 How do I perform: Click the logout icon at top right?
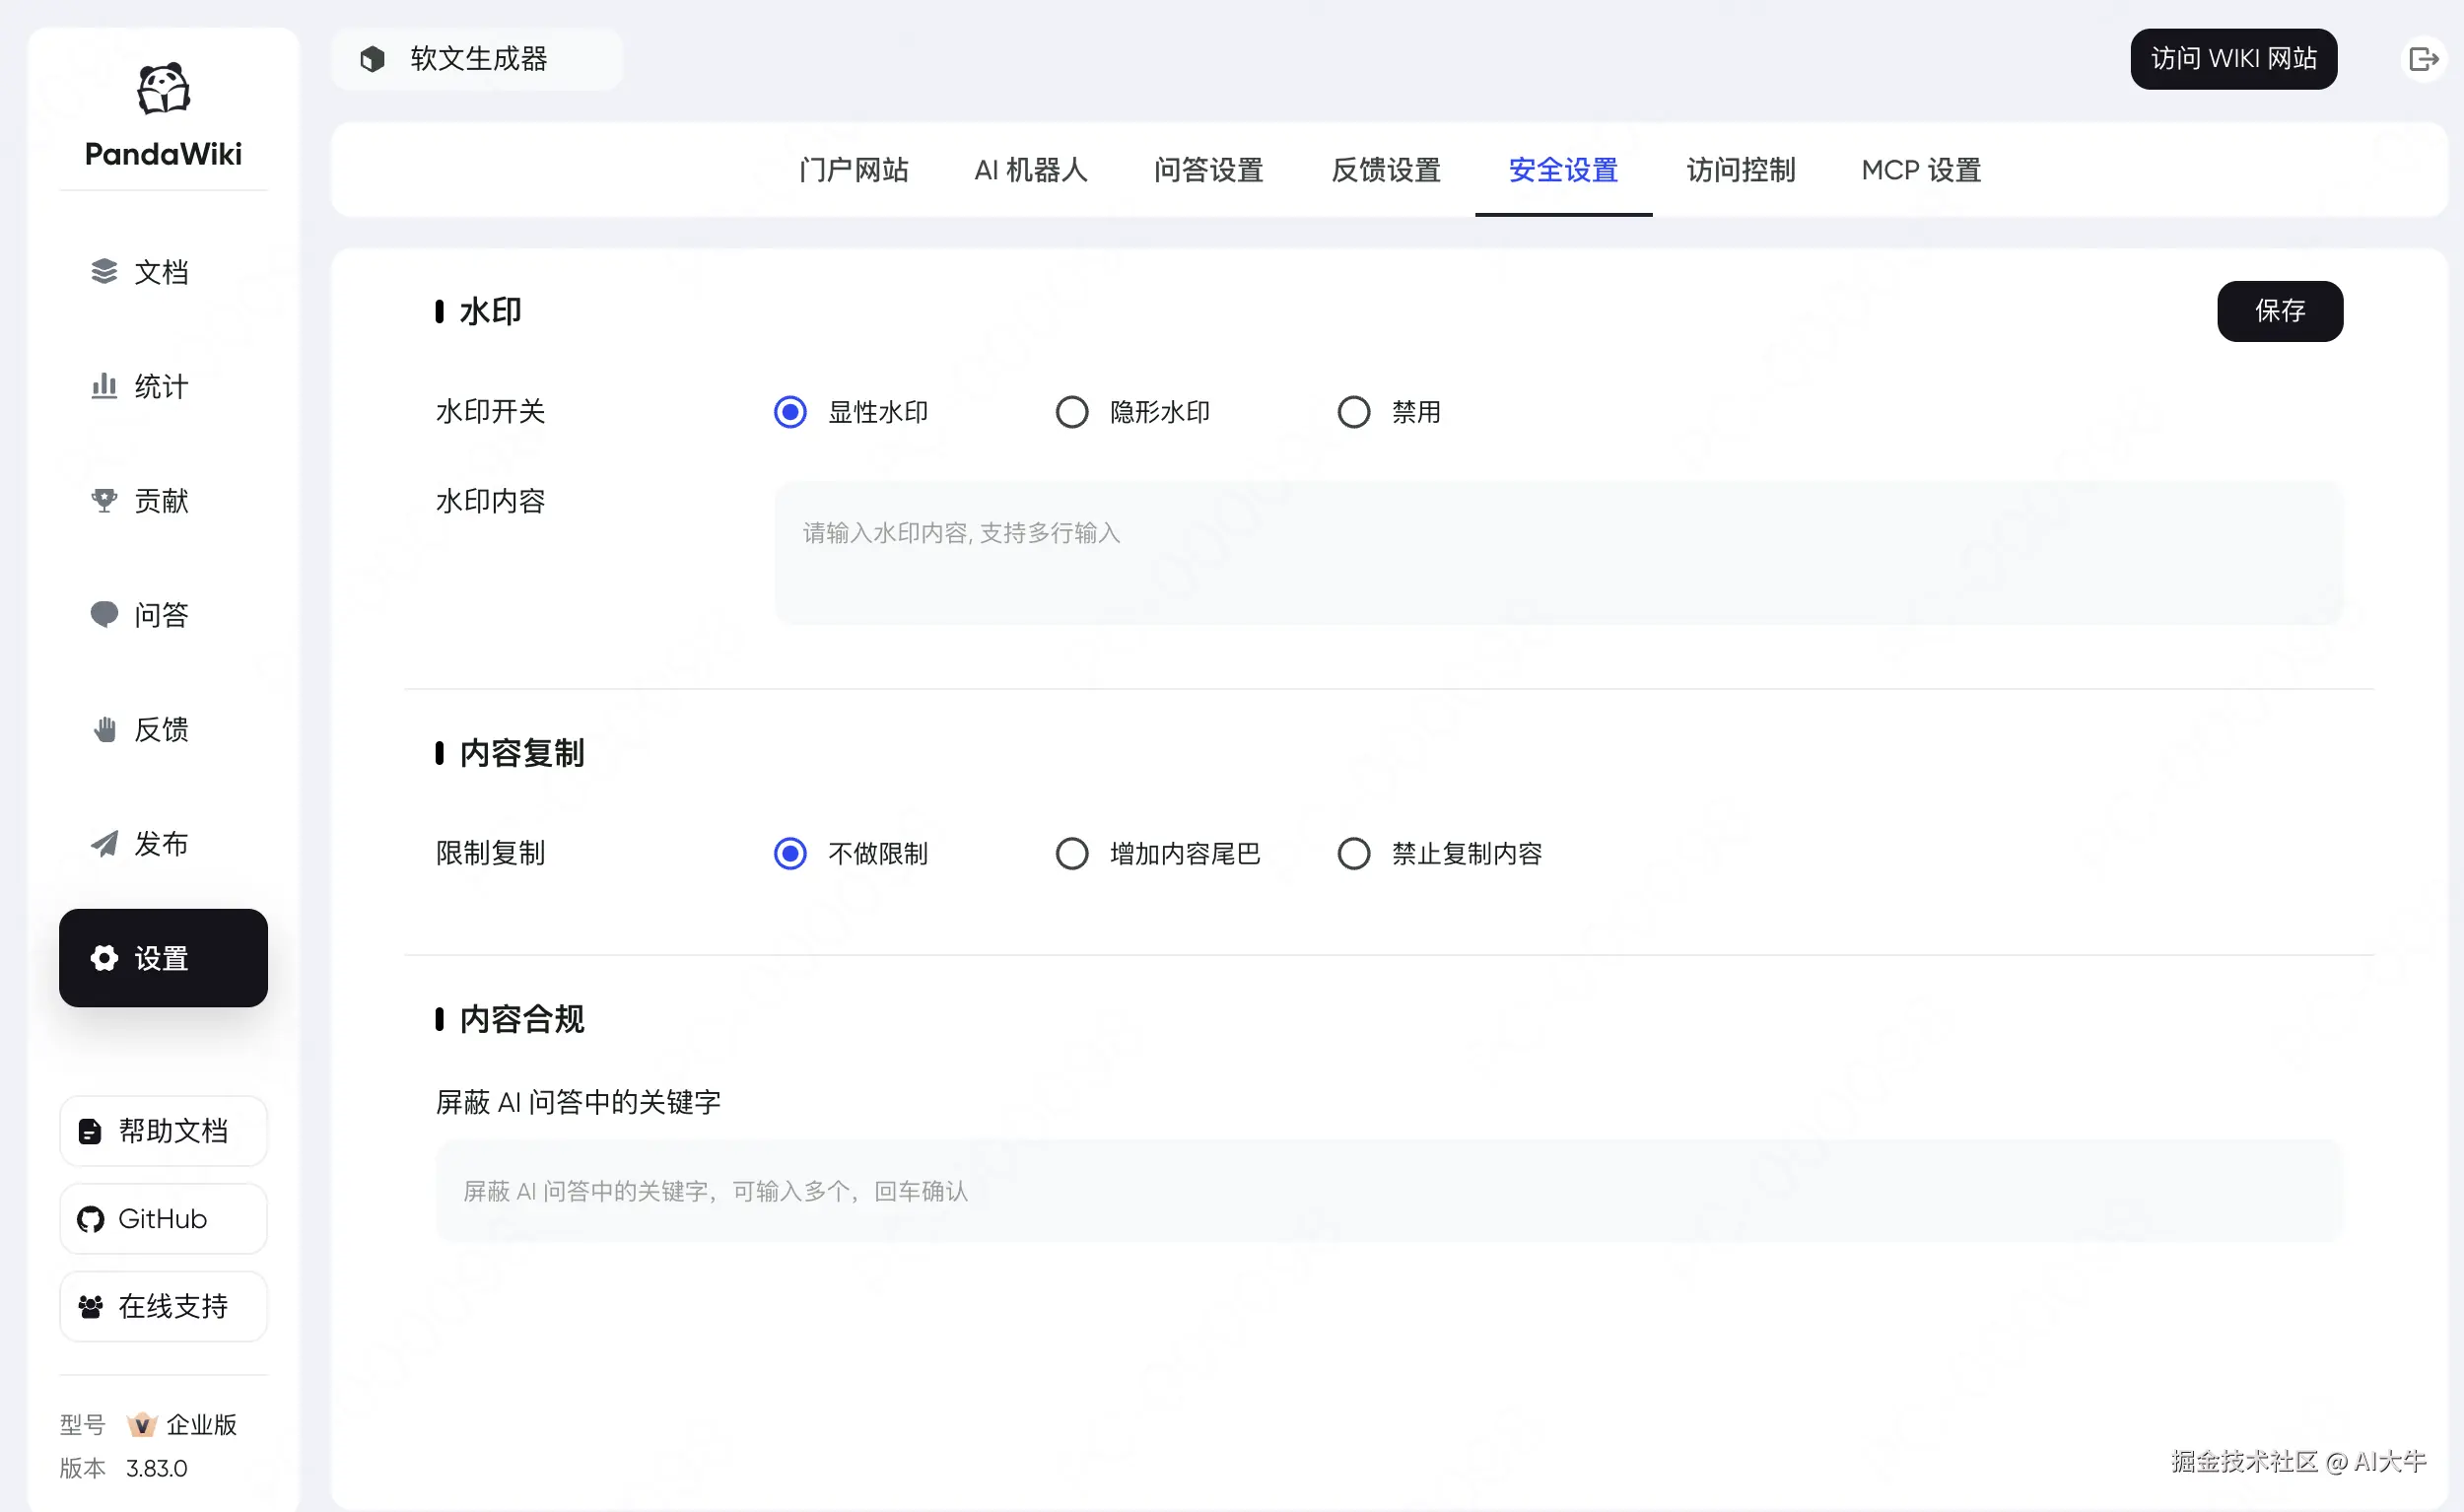(x=2424, y=59)
